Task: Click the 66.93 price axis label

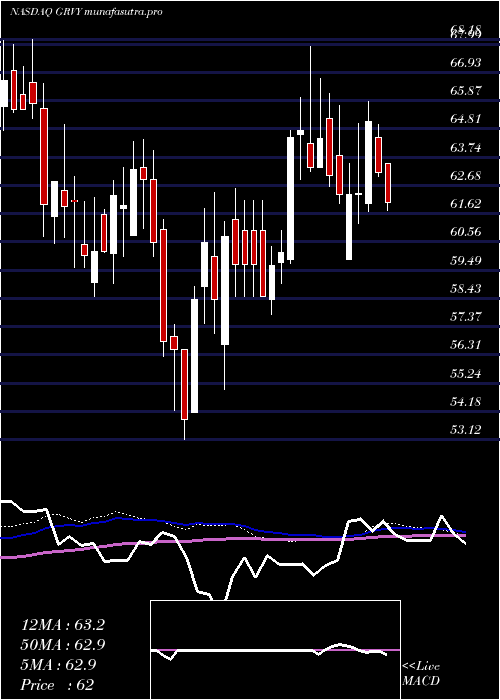Action: pos(466,62)
